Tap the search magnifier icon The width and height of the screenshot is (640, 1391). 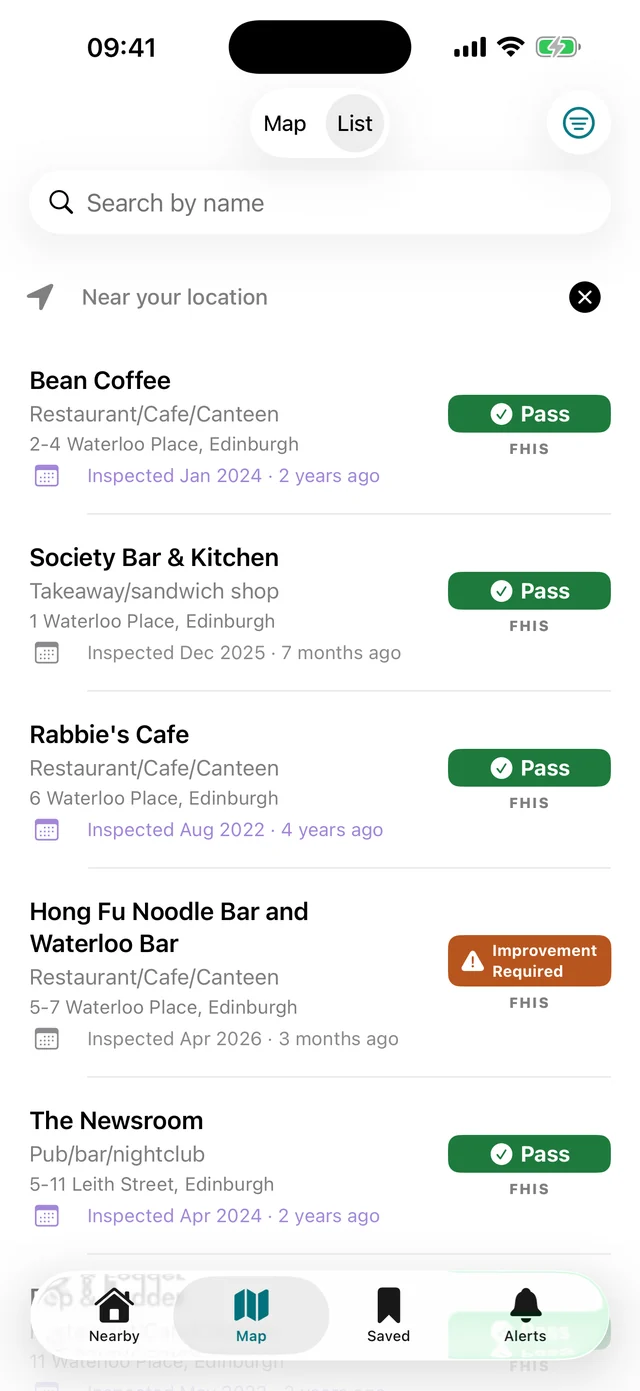[x=61, y=203]
